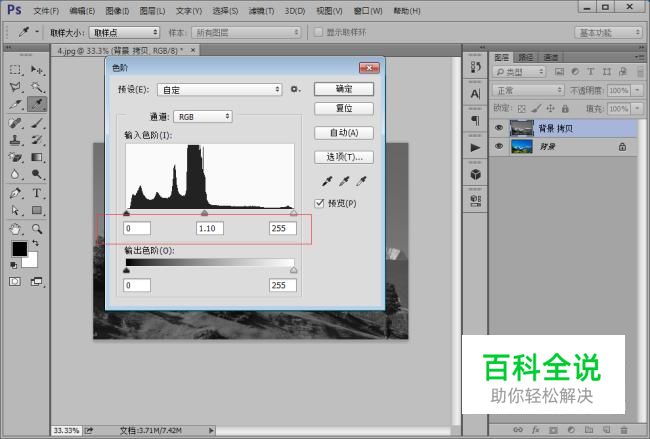Select the Pen tool
The height and width of the screenshot is (439, 650).
point(15,193)
